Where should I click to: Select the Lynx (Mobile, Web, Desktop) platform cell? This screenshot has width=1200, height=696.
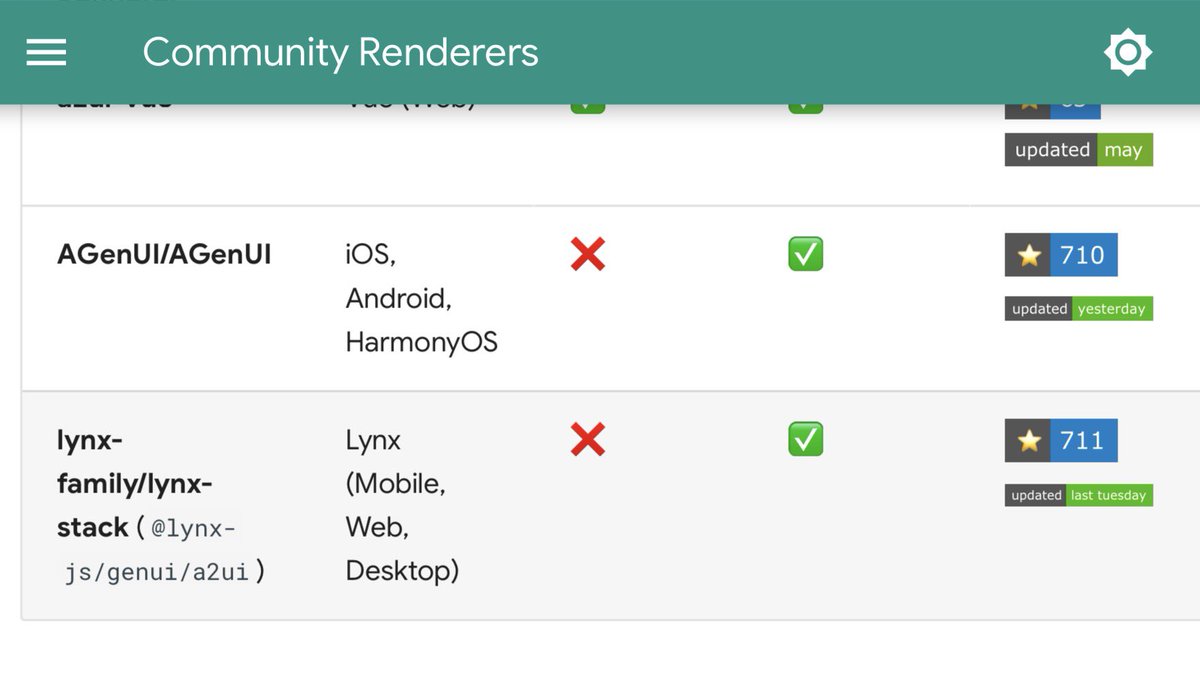pos(402,506)
